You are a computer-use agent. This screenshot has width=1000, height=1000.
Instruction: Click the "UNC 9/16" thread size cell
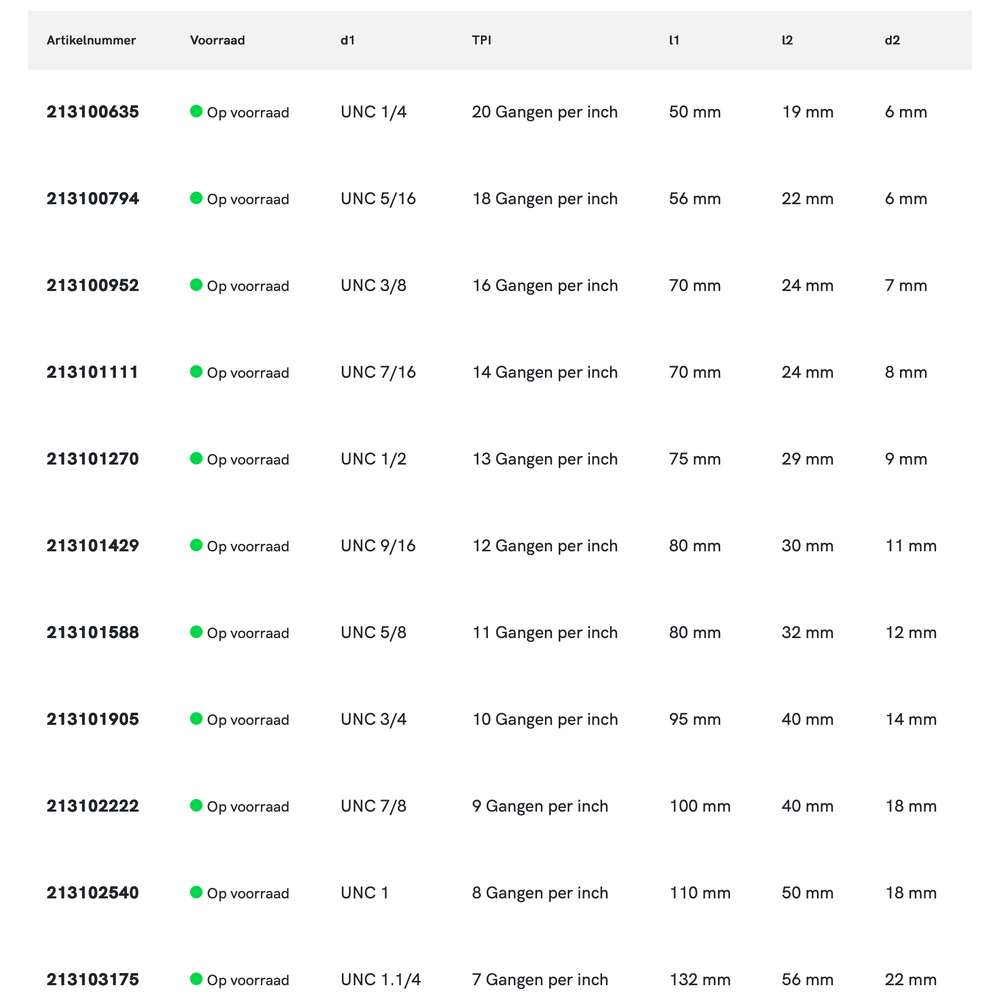coord(378,546)
